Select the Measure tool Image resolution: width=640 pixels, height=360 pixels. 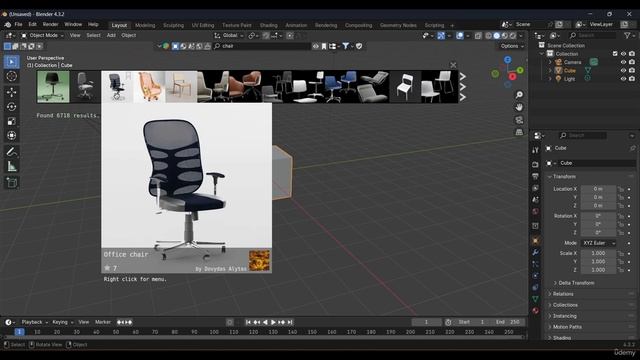(11, 167)
